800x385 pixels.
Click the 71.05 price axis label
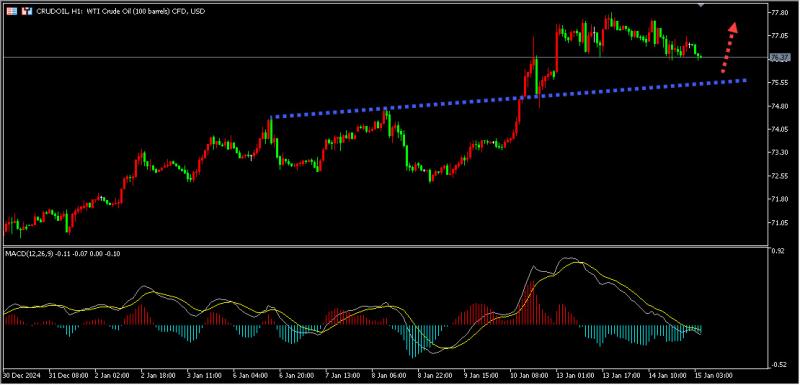point(779,223)
